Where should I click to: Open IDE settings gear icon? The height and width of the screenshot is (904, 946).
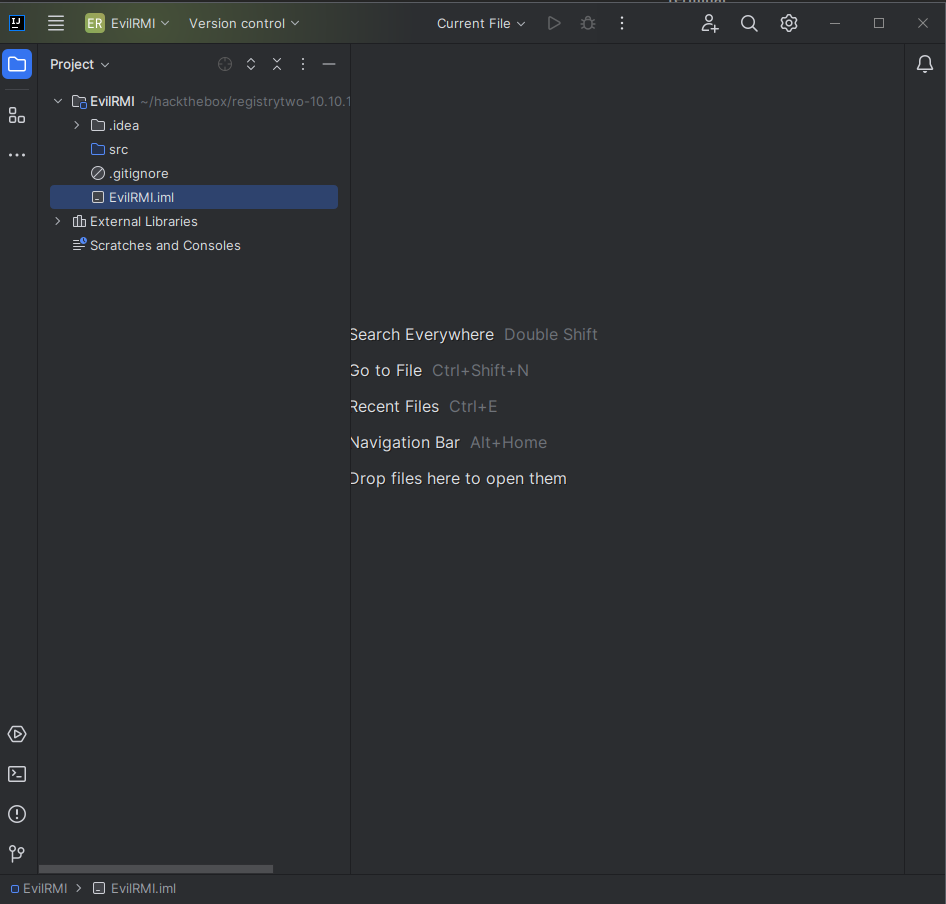pyautogui.click(x=789, y=23)
